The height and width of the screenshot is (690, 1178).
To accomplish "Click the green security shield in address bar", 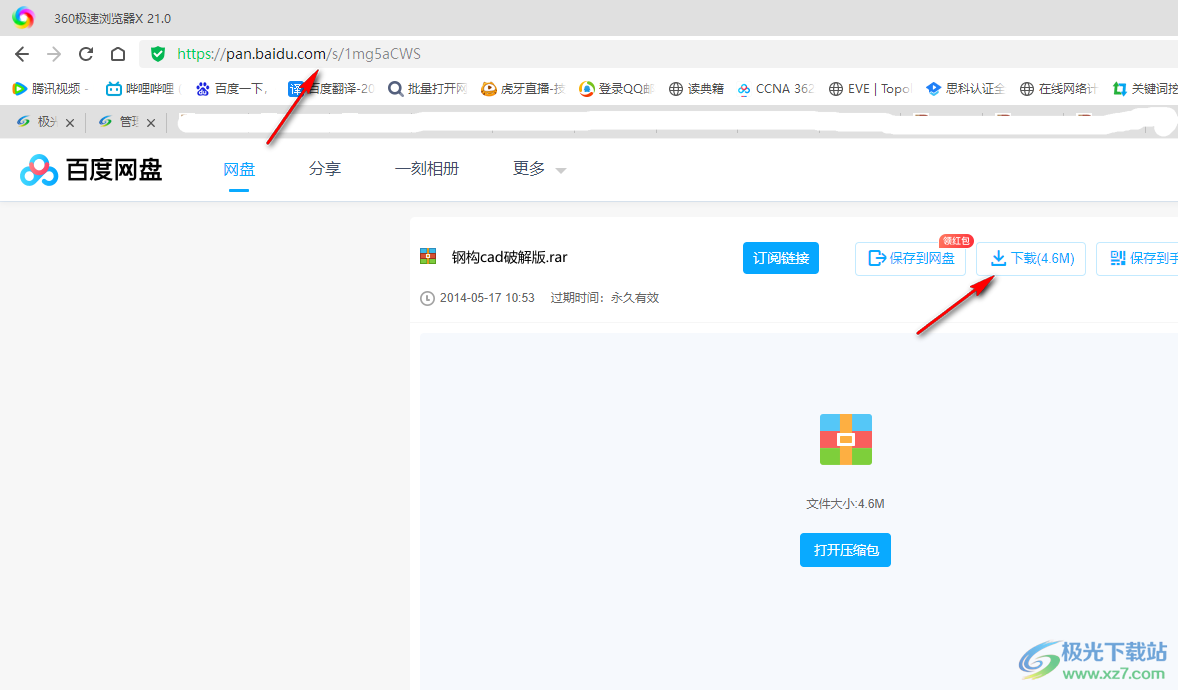I will 158,53.
